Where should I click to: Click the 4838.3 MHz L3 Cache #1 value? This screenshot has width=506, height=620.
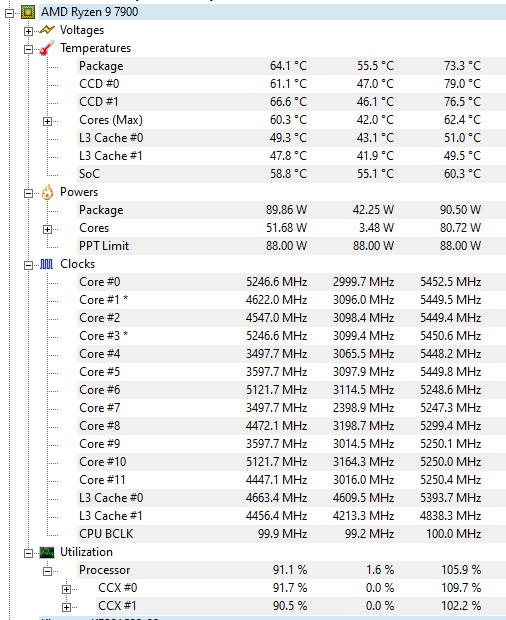click(451, 516)
